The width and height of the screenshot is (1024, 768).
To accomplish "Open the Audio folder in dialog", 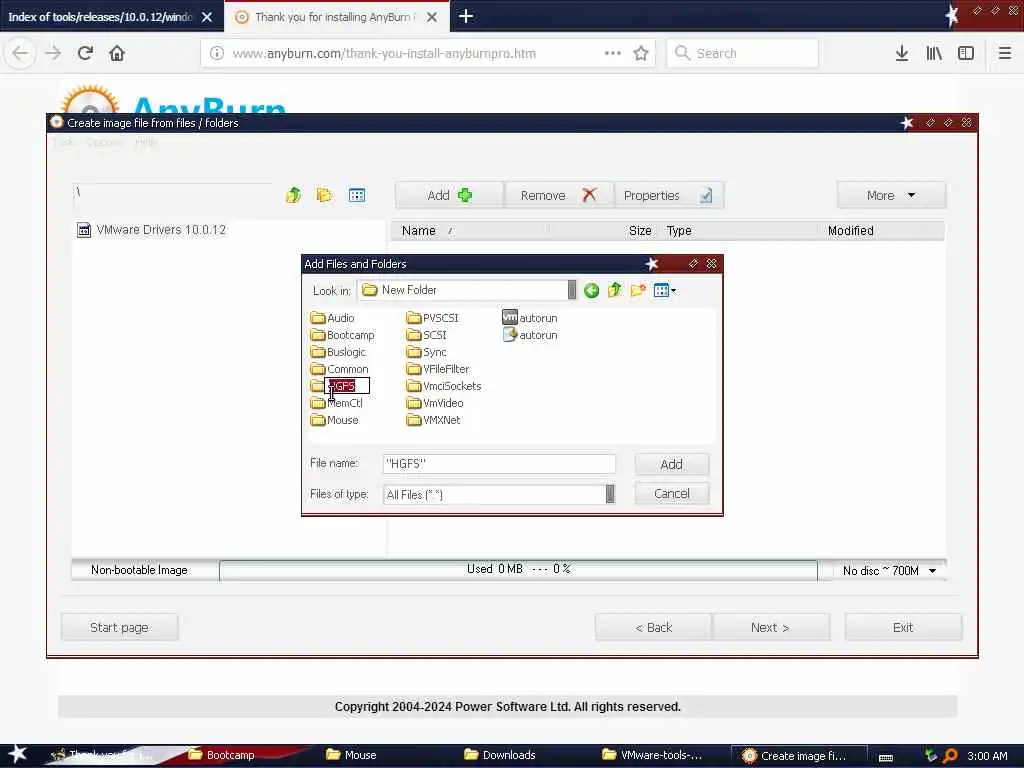I will point(333,318).
